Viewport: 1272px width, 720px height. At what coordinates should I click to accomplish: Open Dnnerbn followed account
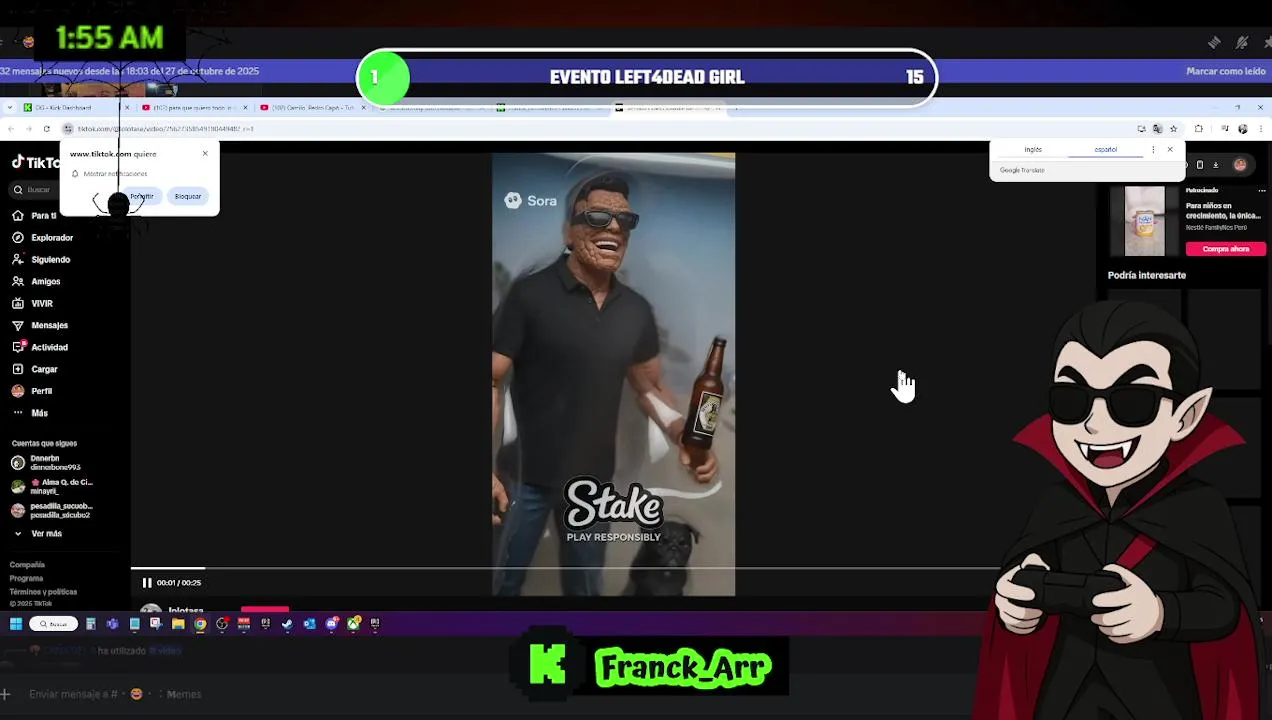46,463
